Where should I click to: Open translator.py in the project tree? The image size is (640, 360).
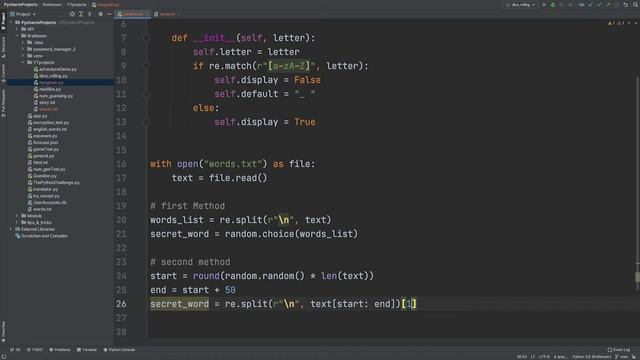pyautogui.click(x=42, y=189)
